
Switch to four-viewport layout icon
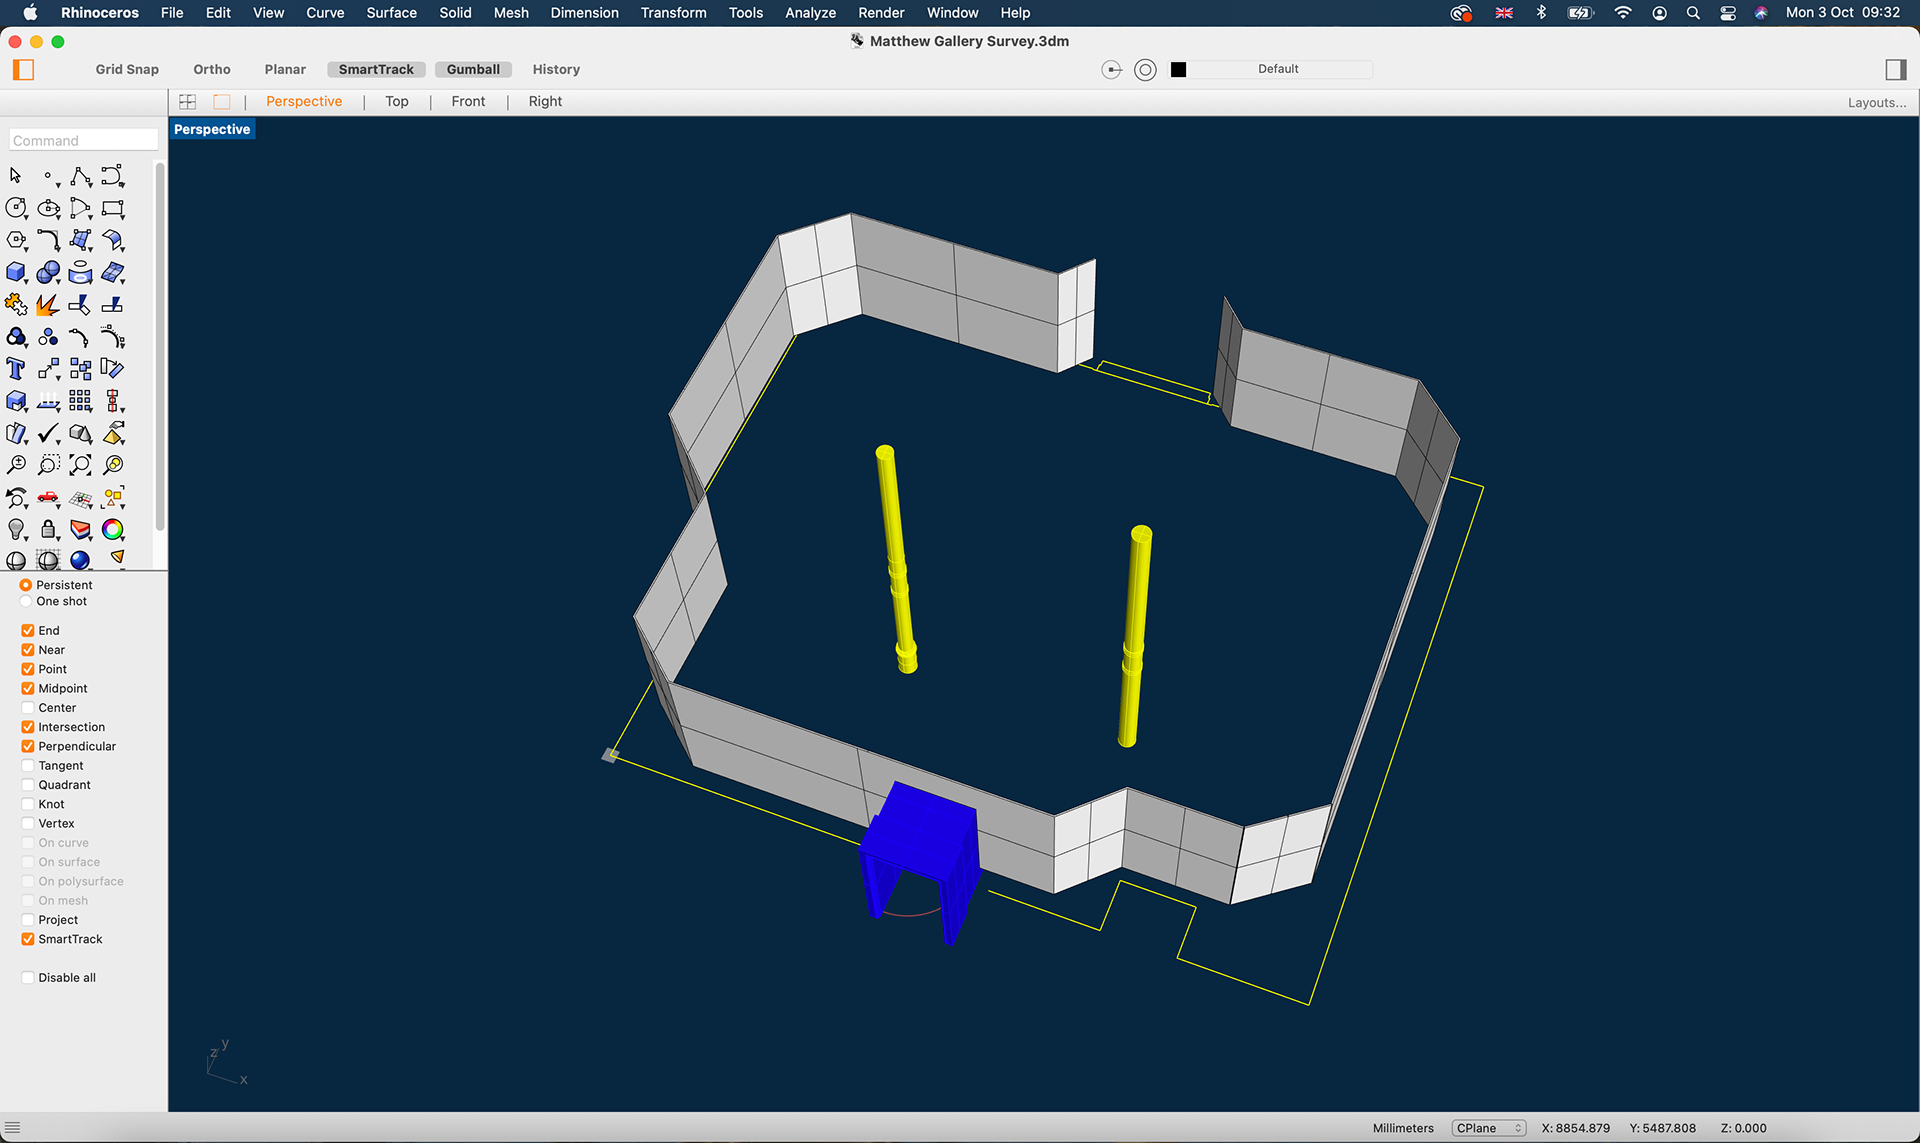point(187,101)
